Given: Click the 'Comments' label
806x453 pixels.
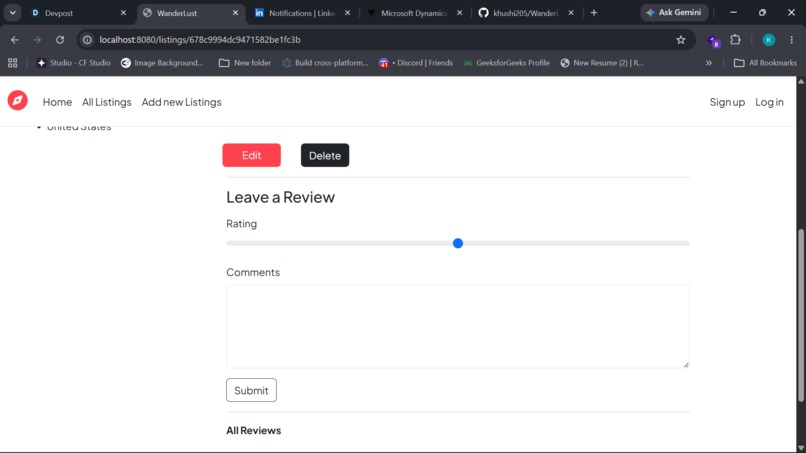Looking at the screenshot, I should [x=253, y=272].
